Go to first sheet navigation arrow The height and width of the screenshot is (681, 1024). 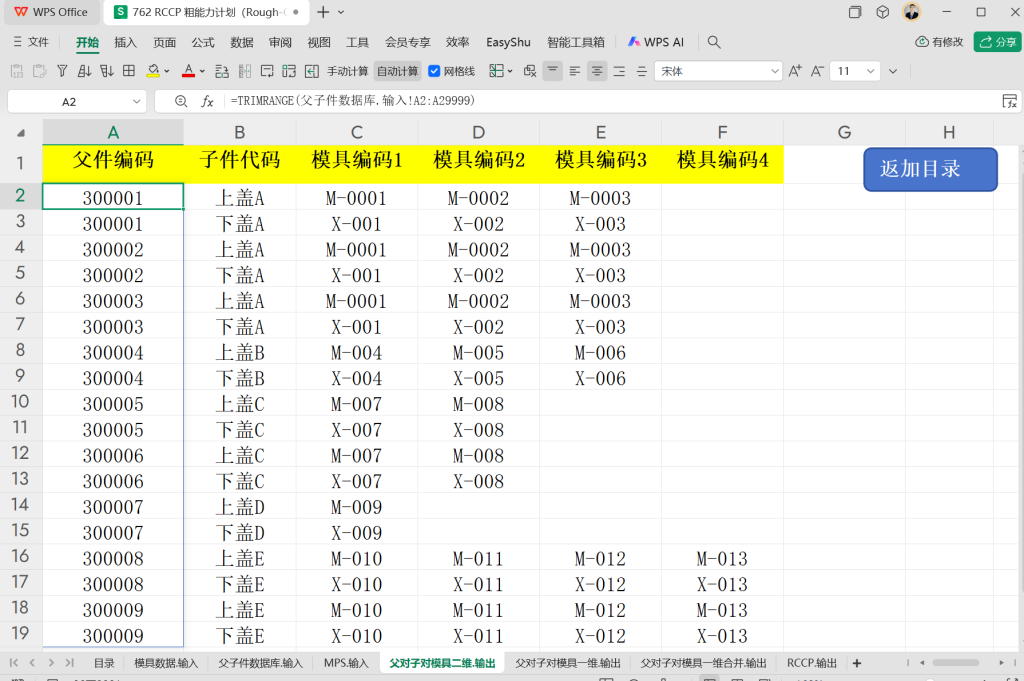pyautogui.click(x=14, y=663)
